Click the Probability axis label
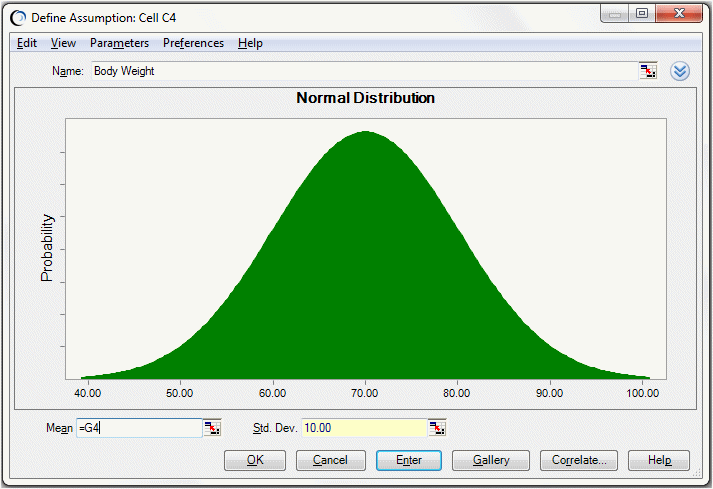 (47, 248)
